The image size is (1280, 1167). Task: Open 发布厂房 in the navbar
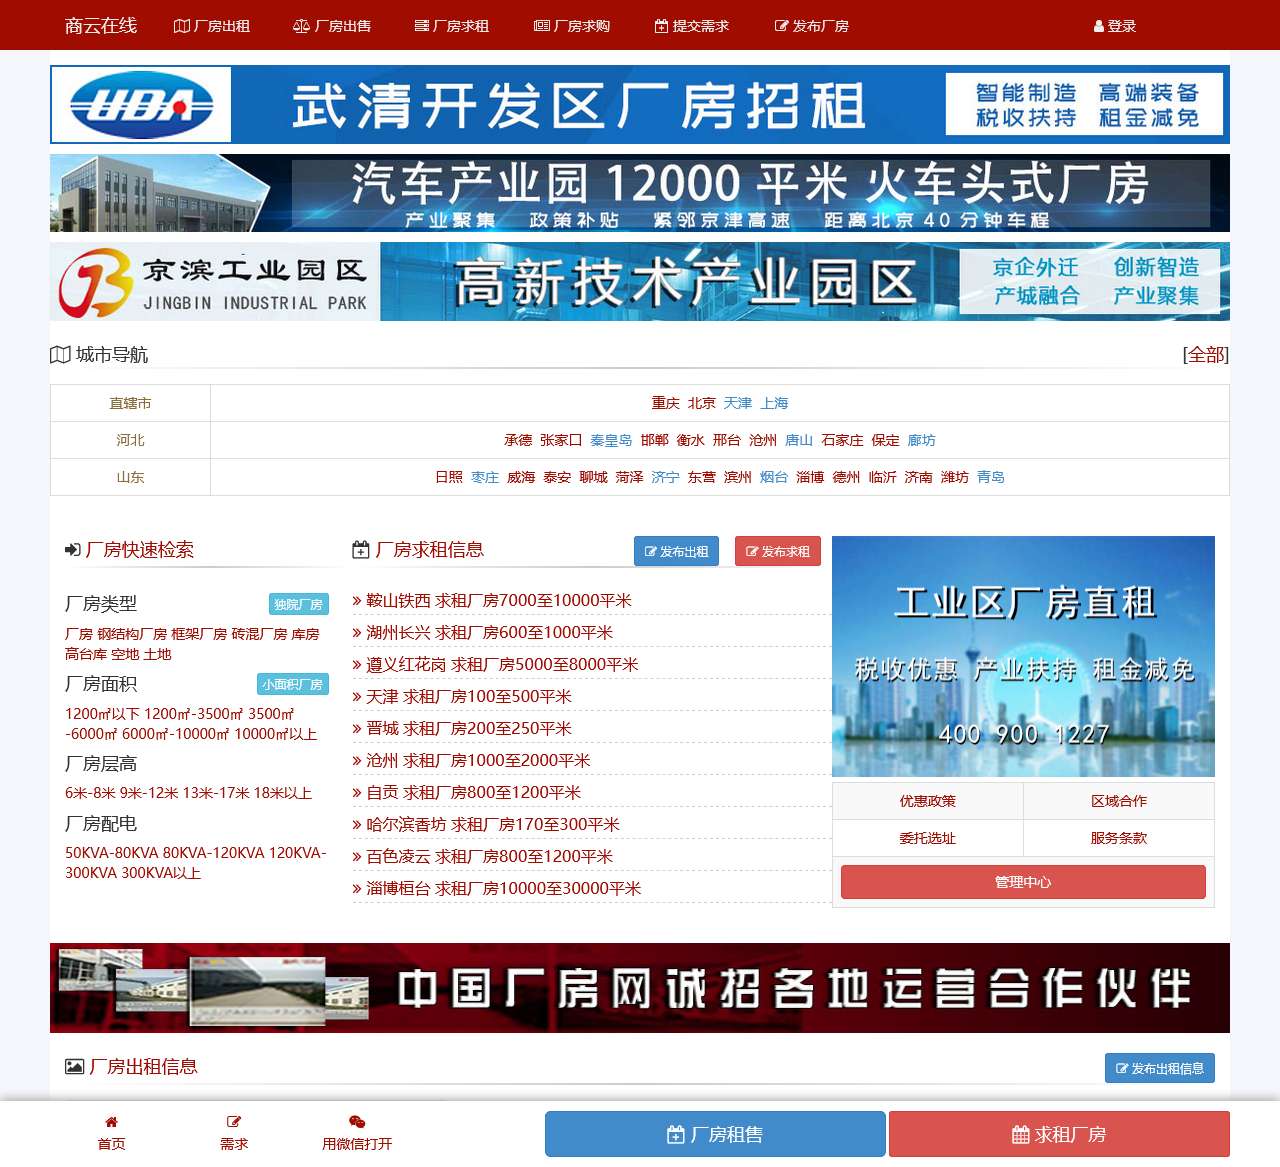(x=812, y=26)
